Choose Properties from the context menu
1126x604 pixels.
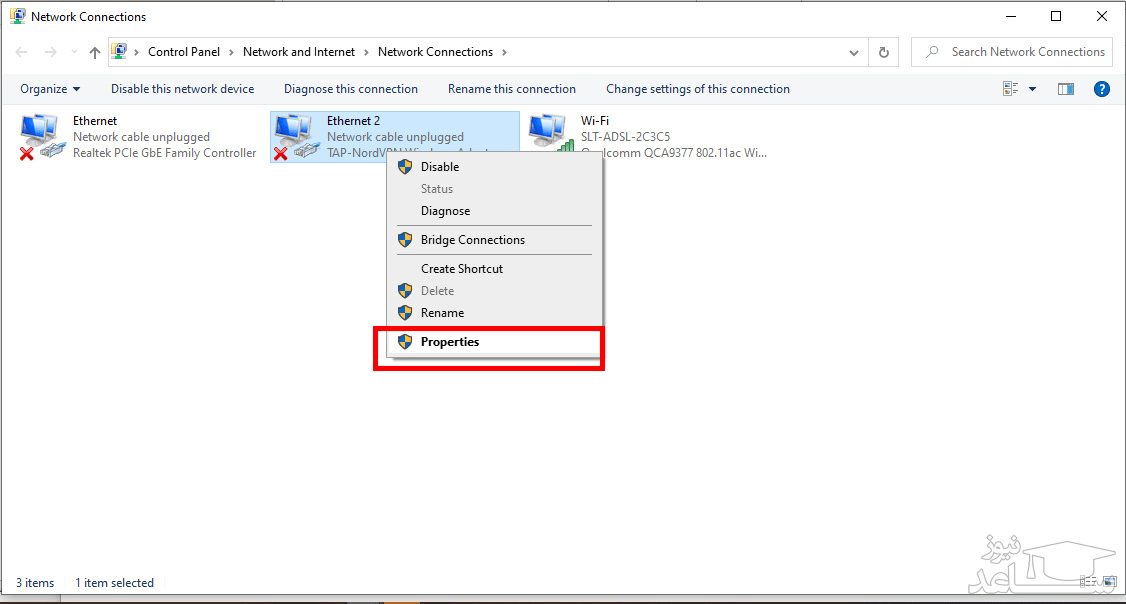449,342
